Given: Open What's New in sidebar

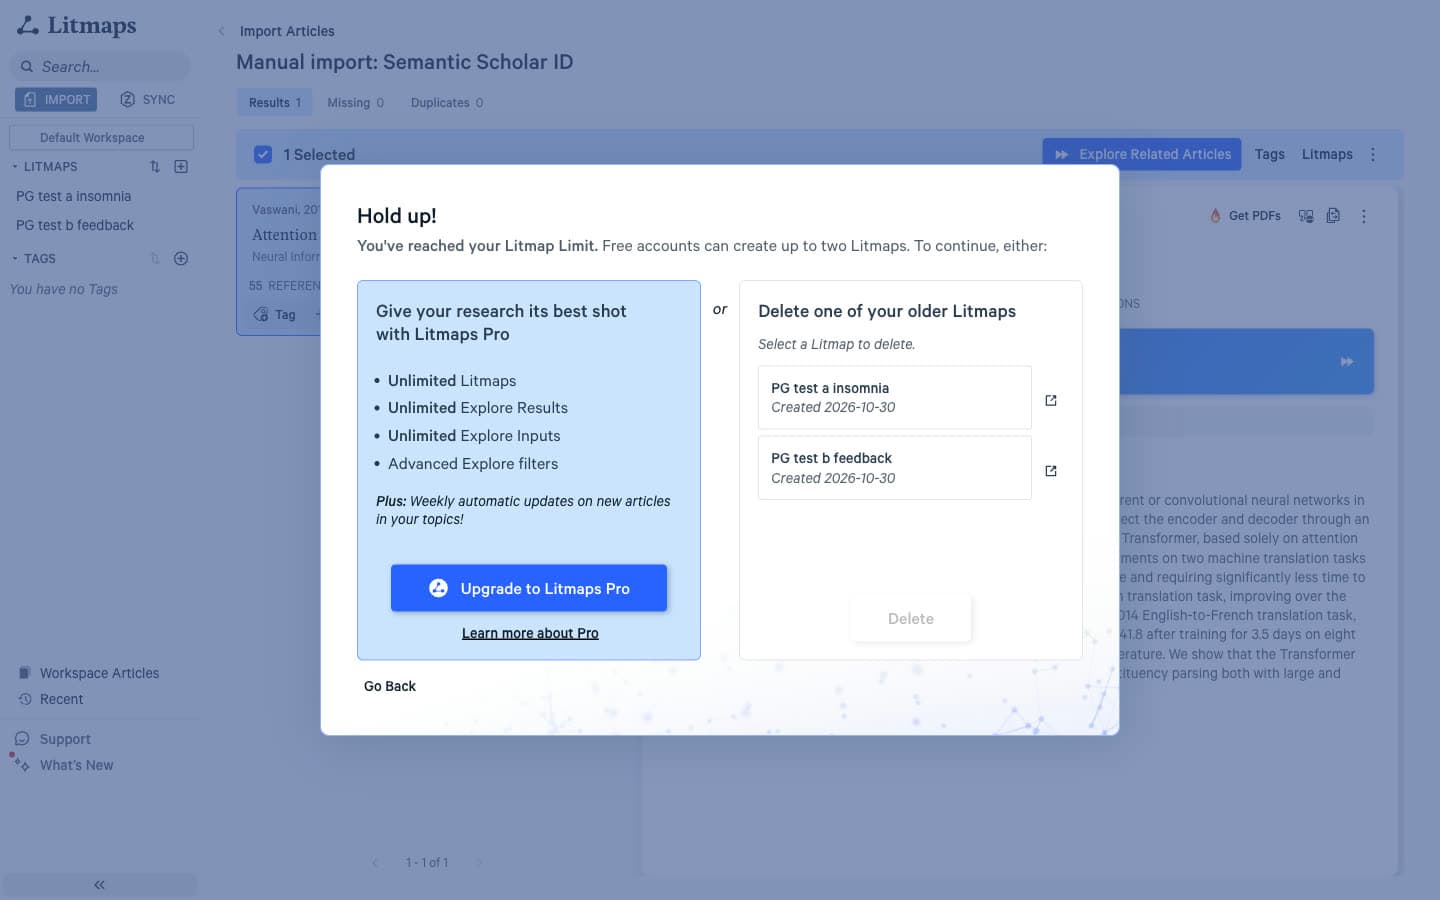Looking at the screenshot, I should coord(76,765).
